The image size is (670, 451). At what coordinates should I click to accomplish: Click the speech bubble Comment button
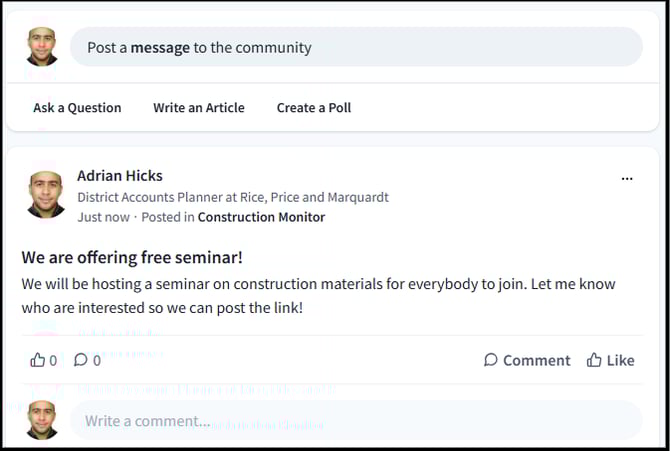526,360
